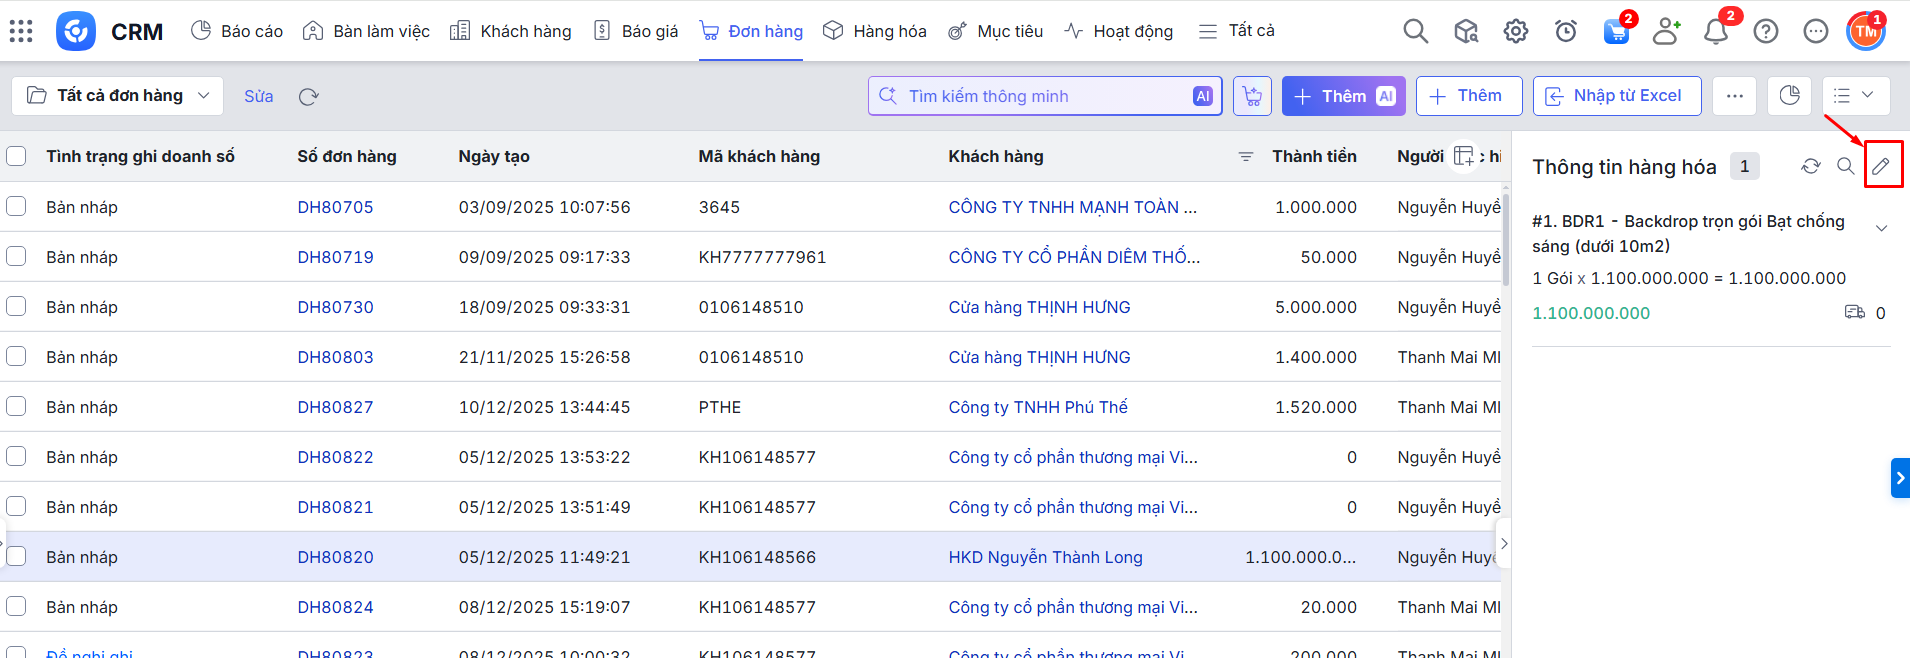Viewport: 1910px width, 658px height.
Task: Switch to the Khách hàng tab
Action: (511, 31)
